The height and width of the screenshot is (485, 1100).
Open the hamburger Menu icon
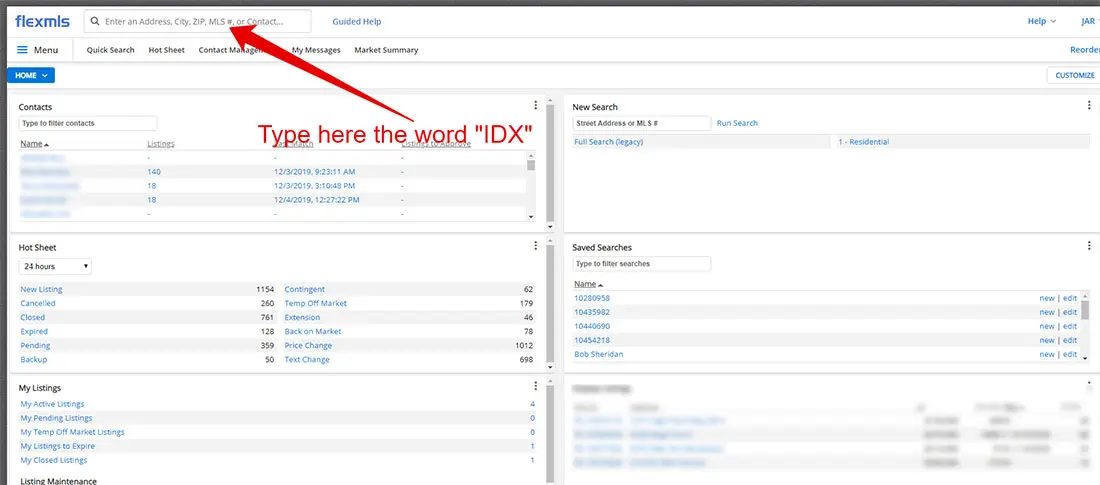point(22,50)
